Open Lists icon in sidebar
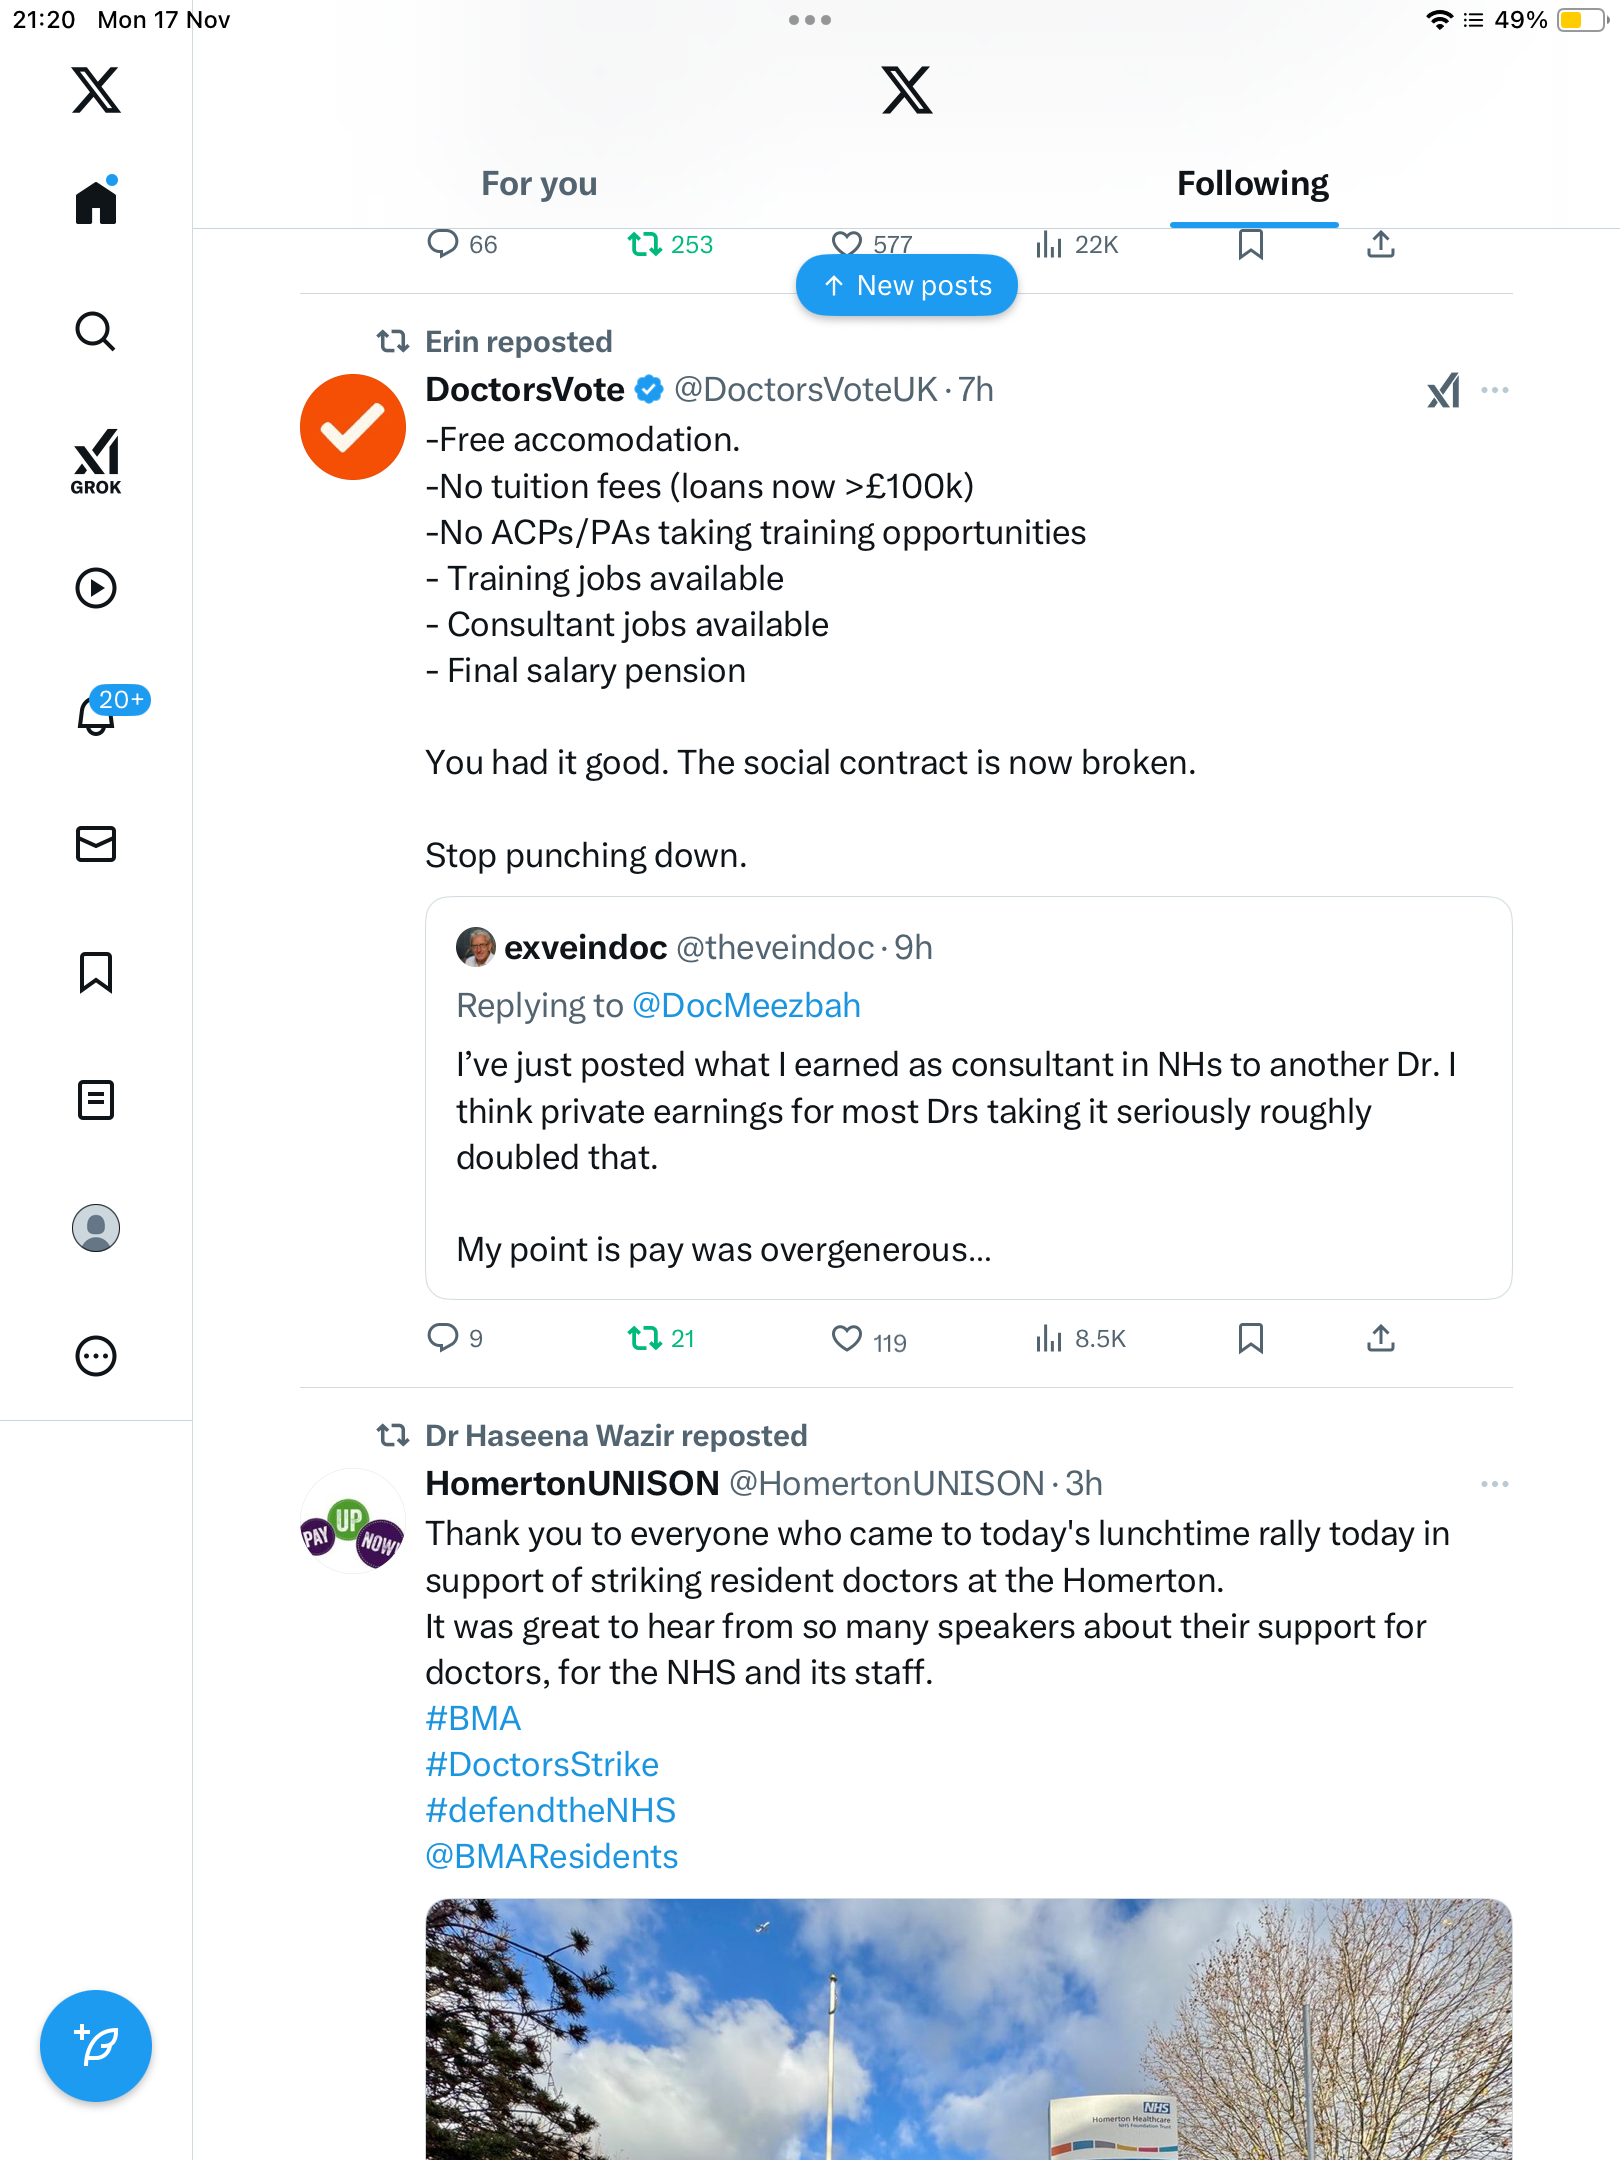This screenshot has height=2160, width=1620. click(x=96, y=1100)
